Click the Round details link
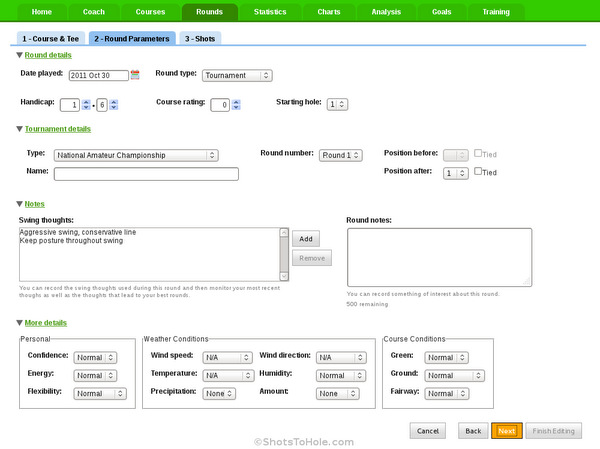600x449 pixels. pos(48,55)
